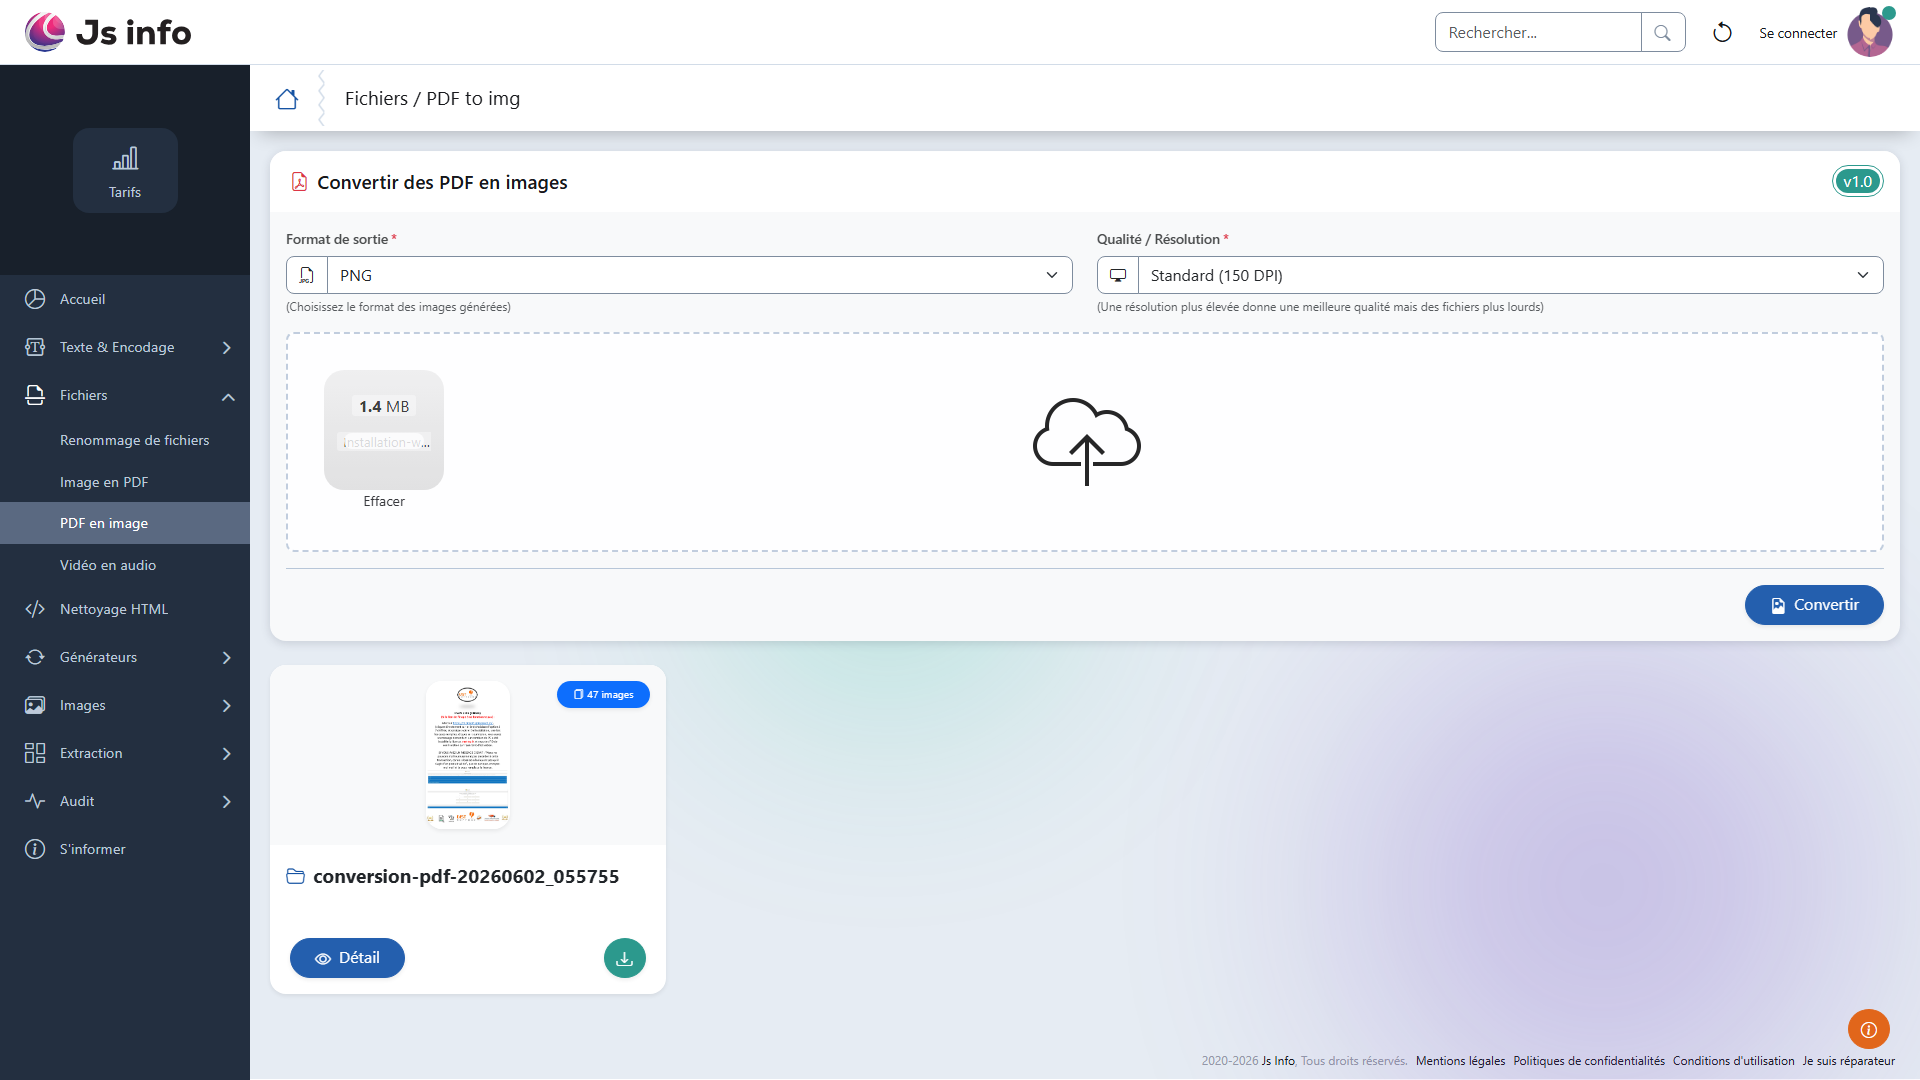Screen dimensions: 1920x1080
Task: Collapse the Fichiers menu chevron
Action: pyautogui.click(x=228, y=397)
